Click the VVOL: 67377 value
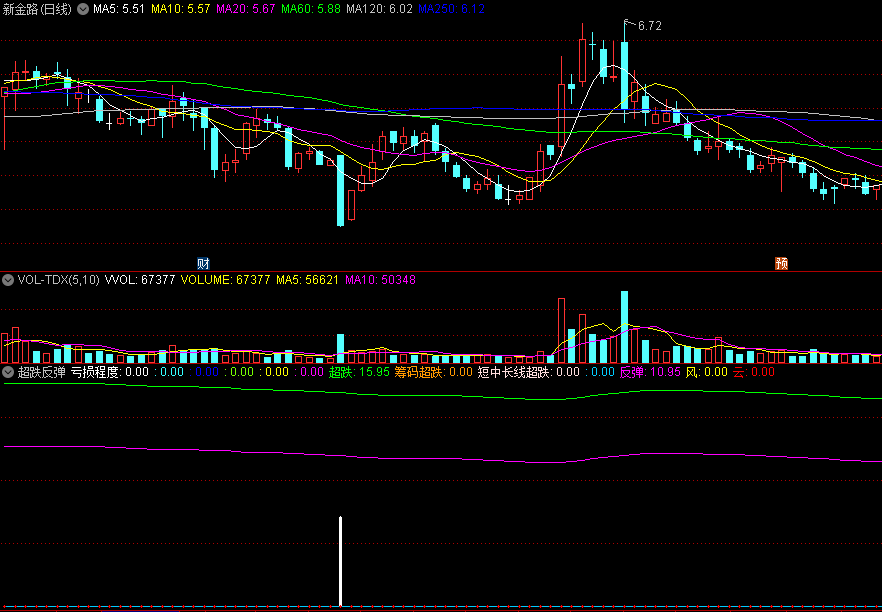The width and height of the screenshot is (882, 612). point(140,280)
